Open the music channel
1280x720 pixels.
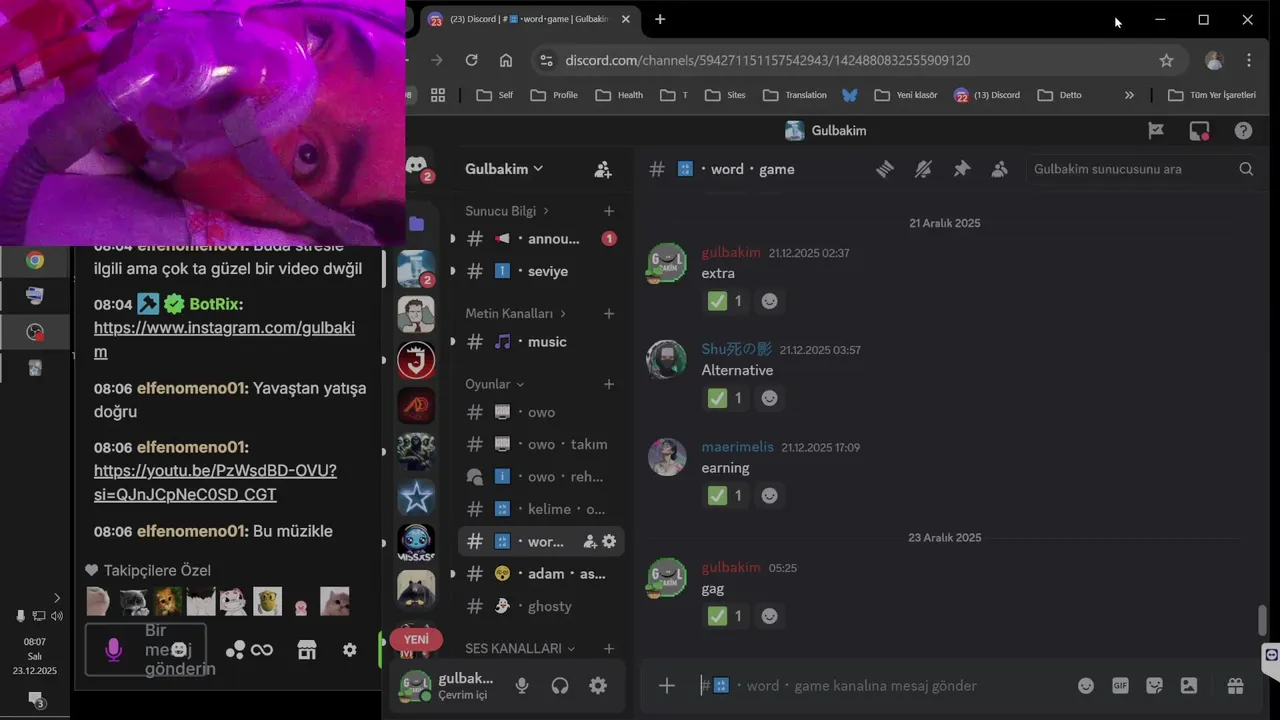[541, 342]
